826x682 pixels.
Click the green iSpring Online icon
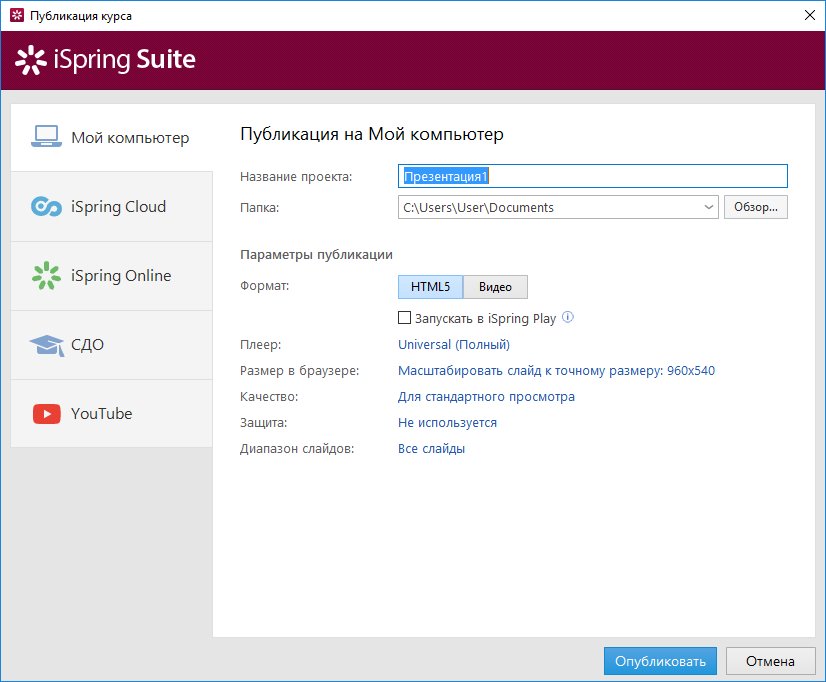[x=46, y=275]
